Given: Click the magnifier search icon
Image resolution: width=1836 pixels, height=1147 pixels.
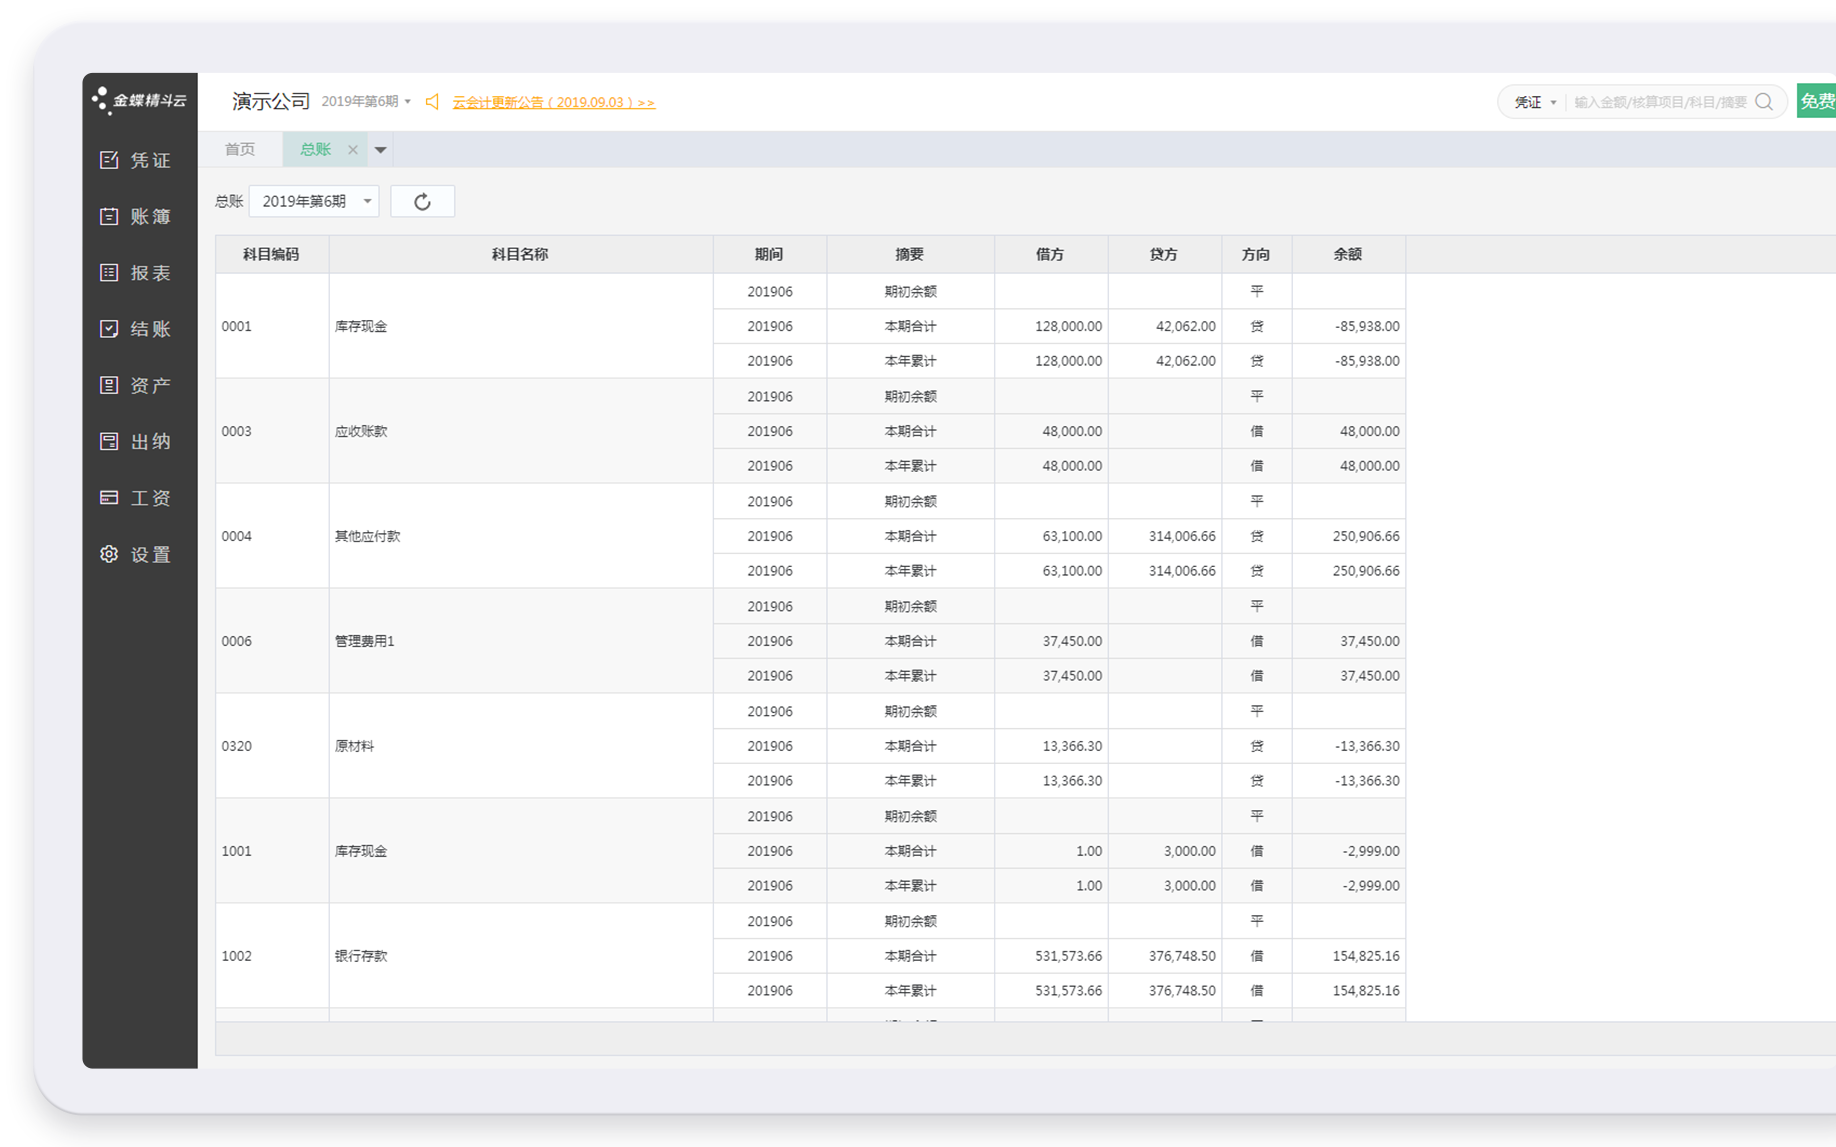Looking at the screenshot, I should [1764, 102].
